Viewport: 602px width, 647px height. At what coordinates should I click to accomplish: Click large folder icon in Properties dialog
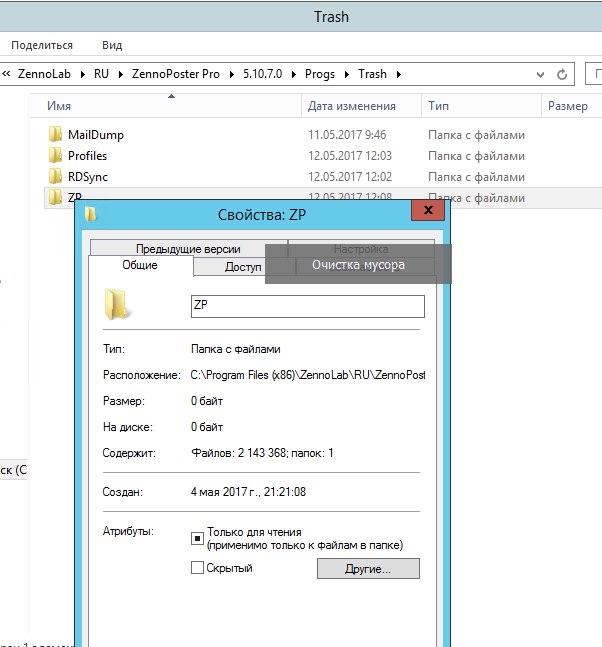point(116,305)
